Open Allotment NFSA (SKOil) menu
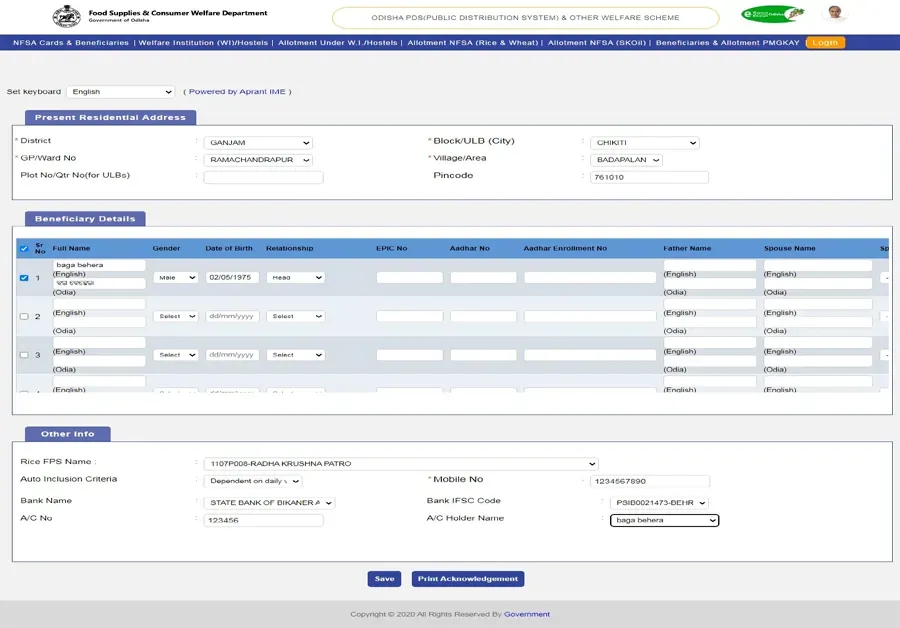This screenshot has height=628, width=900. pos(596,42)
